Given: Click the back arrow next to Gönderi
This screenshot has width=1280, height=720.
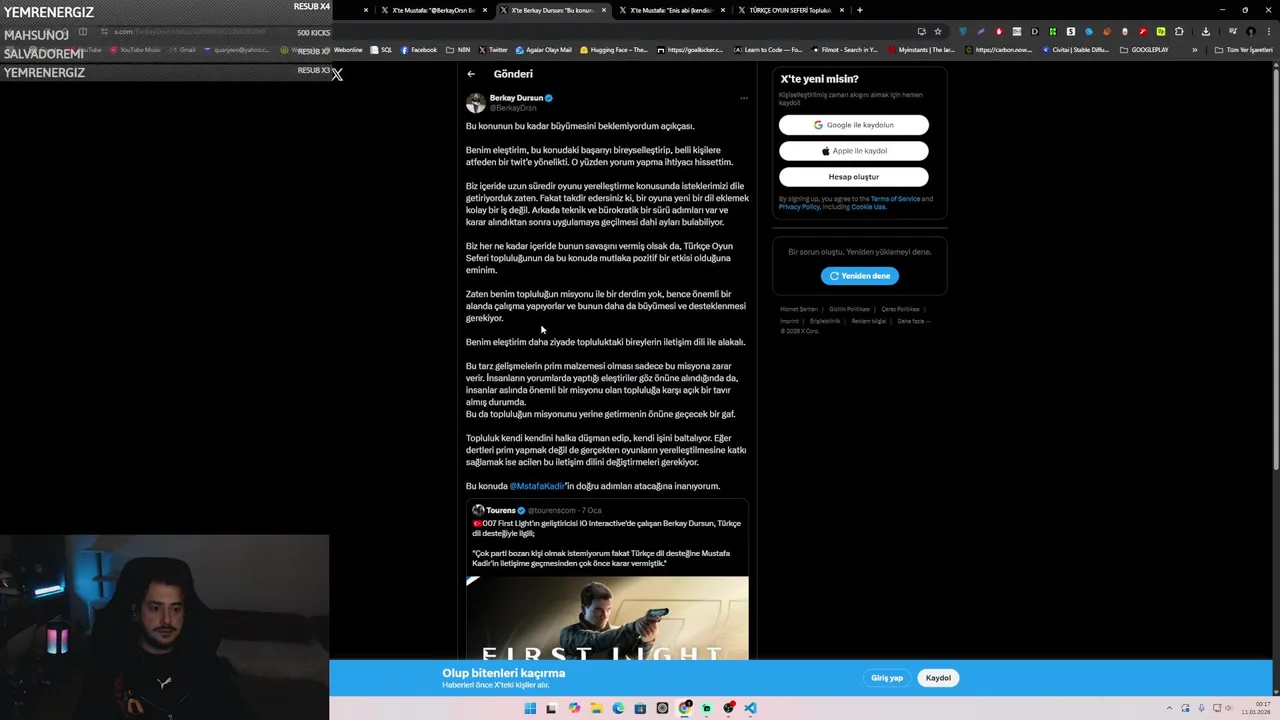Looking at the screenshot, I should point(471,74).
